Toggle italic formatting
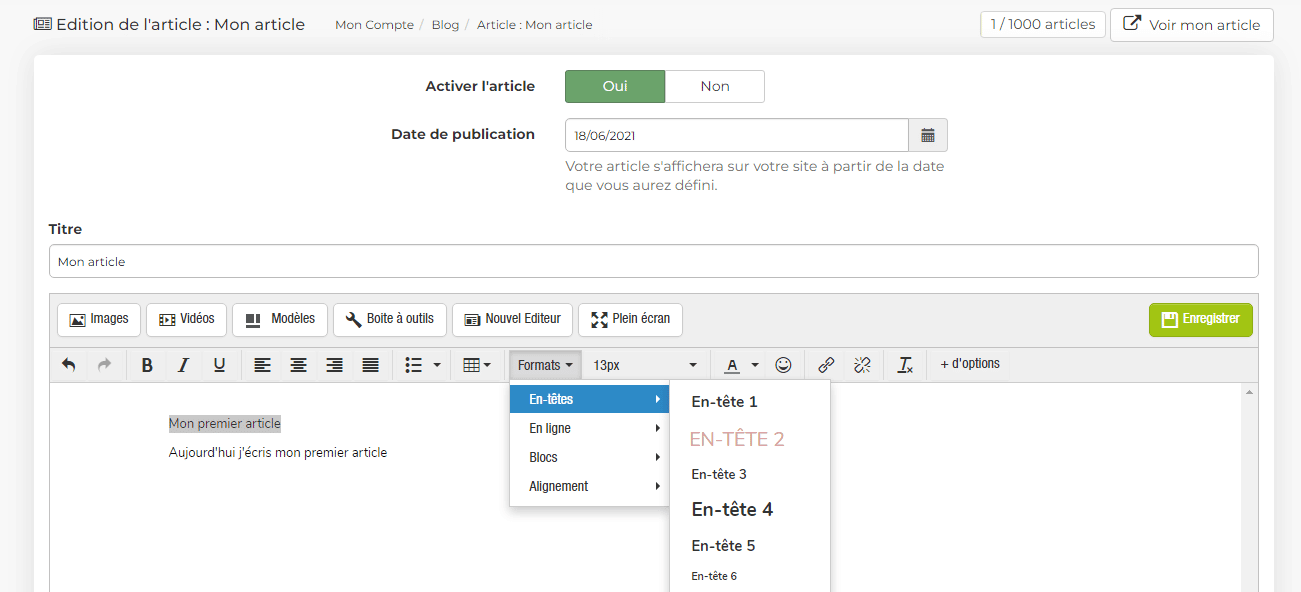The height and width of the screenshot is (592, 1301). 183,365
